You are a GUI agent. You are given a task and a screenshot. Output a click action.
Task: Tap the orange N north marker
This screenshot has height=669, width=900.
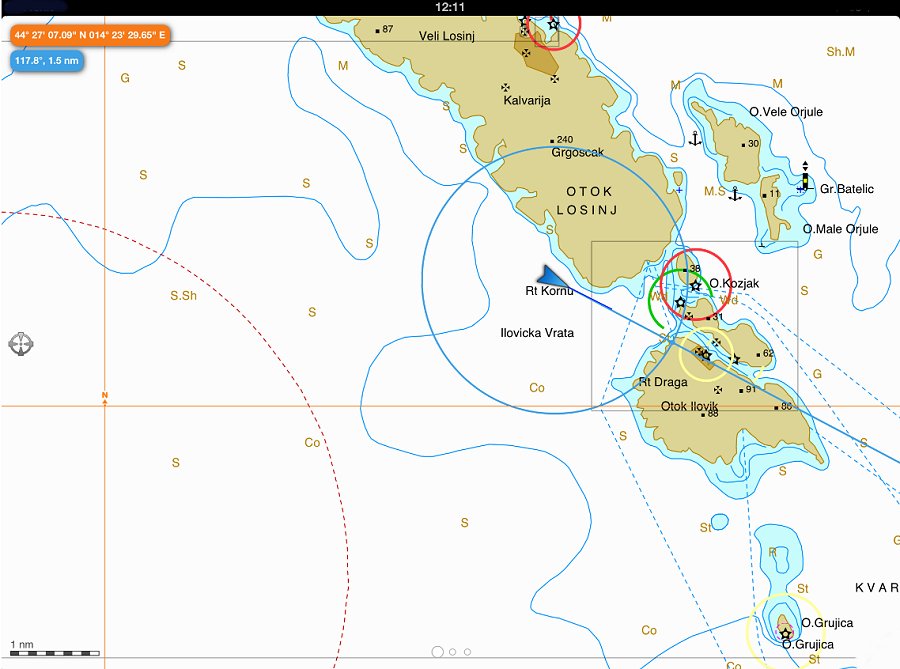click(x=104, y=397)
